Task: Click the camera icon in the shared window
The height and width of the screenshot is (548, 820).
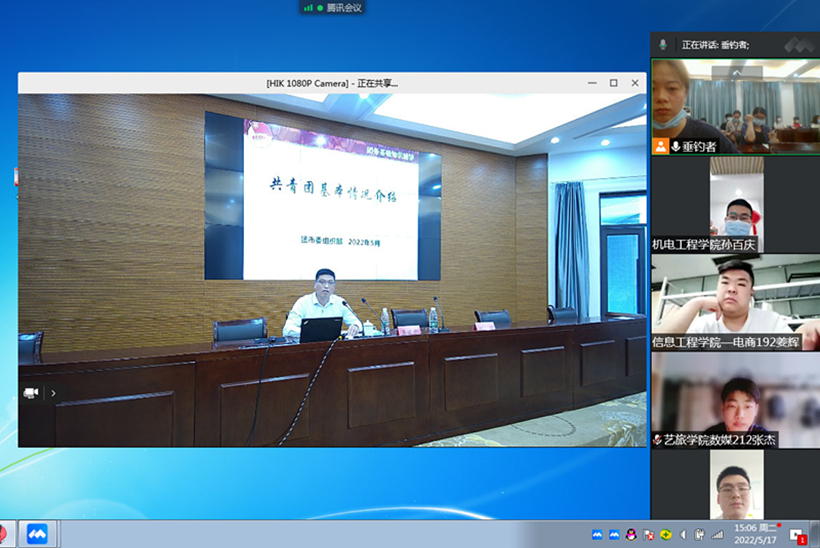Action: [x=31, y=393]
